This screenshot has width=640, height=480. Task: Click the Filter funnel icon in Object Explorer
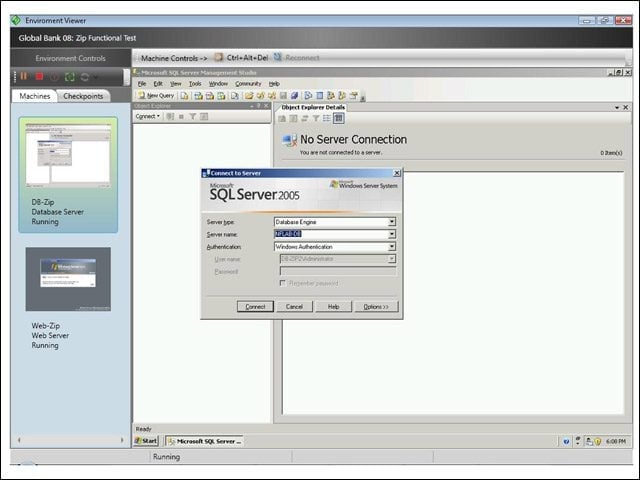[x=193, y=117]
